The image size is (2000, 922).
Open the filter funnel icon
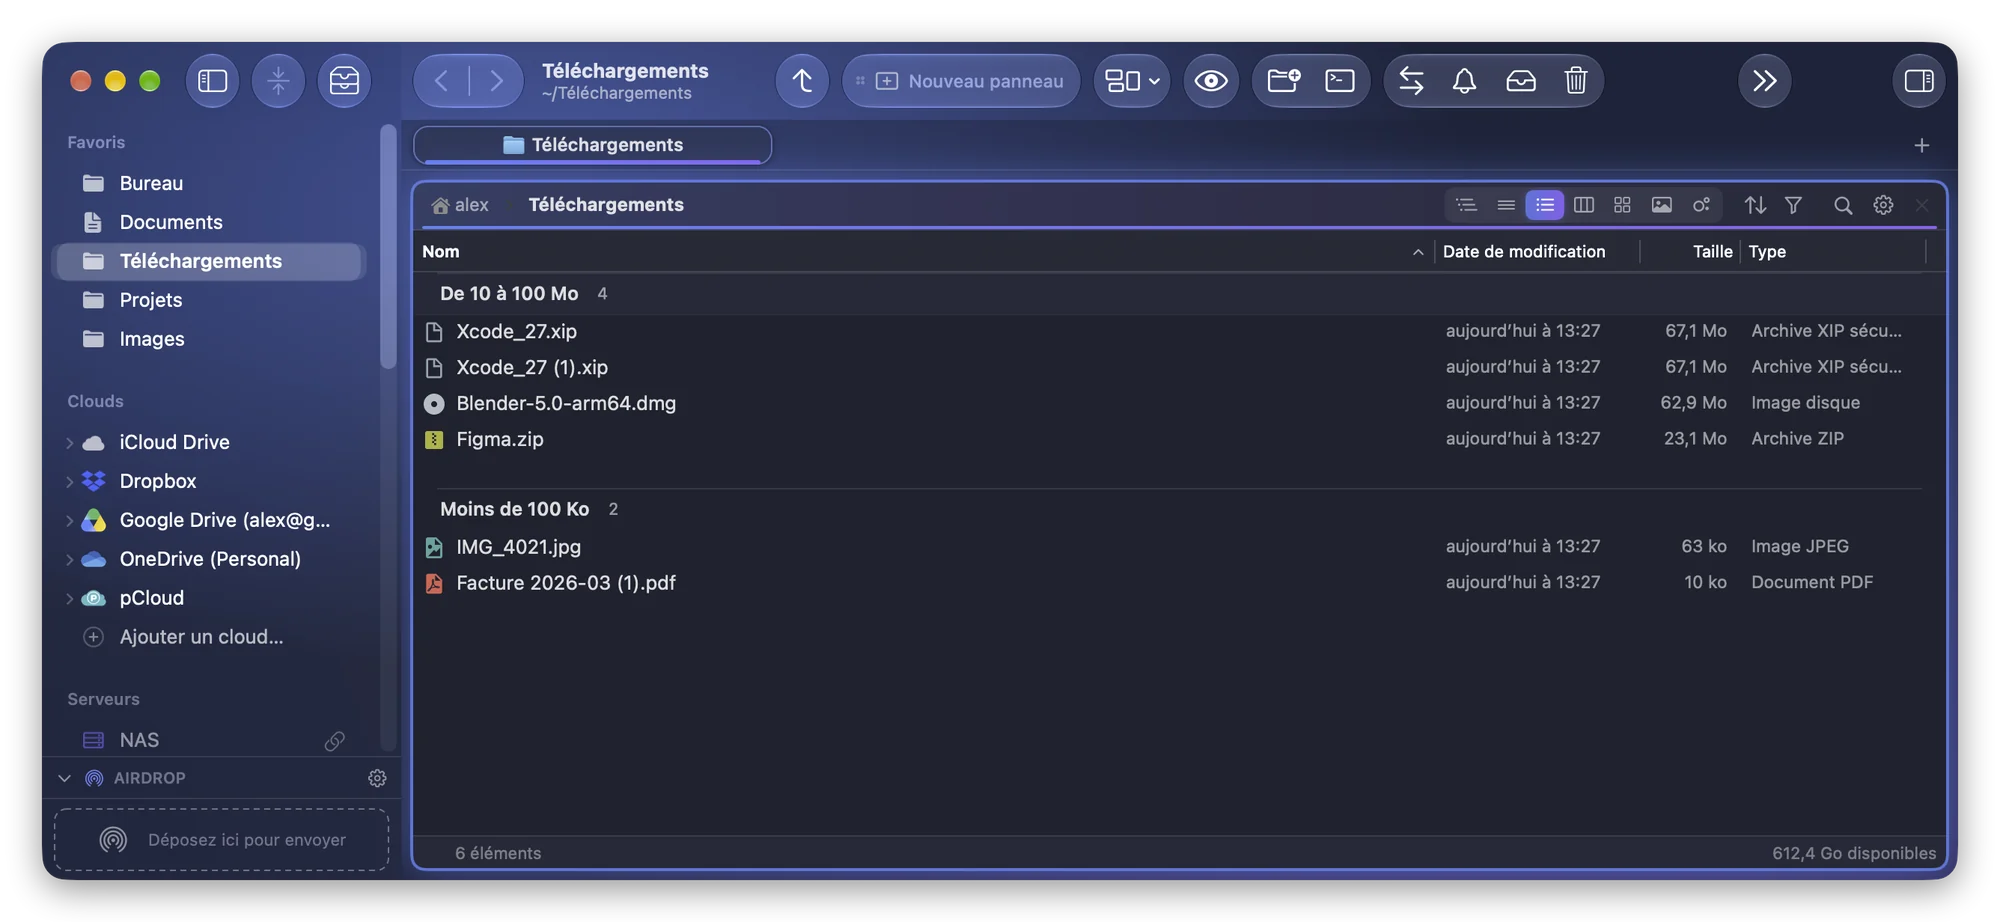(1793, 205)
